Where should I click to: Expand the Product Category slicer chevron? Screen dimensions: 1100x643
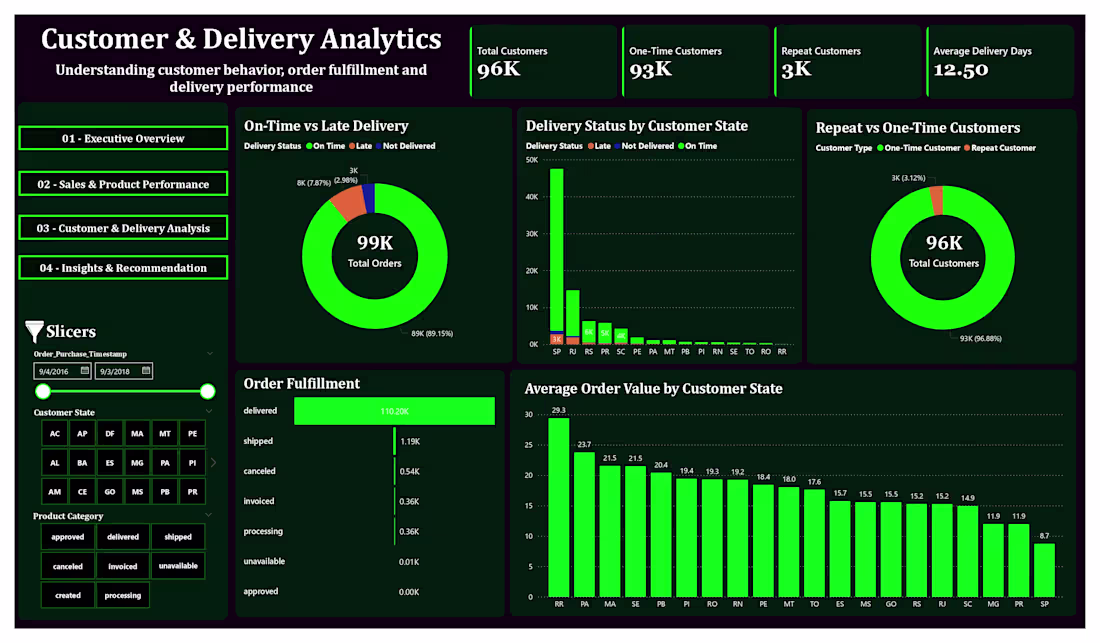pos(209,515)
